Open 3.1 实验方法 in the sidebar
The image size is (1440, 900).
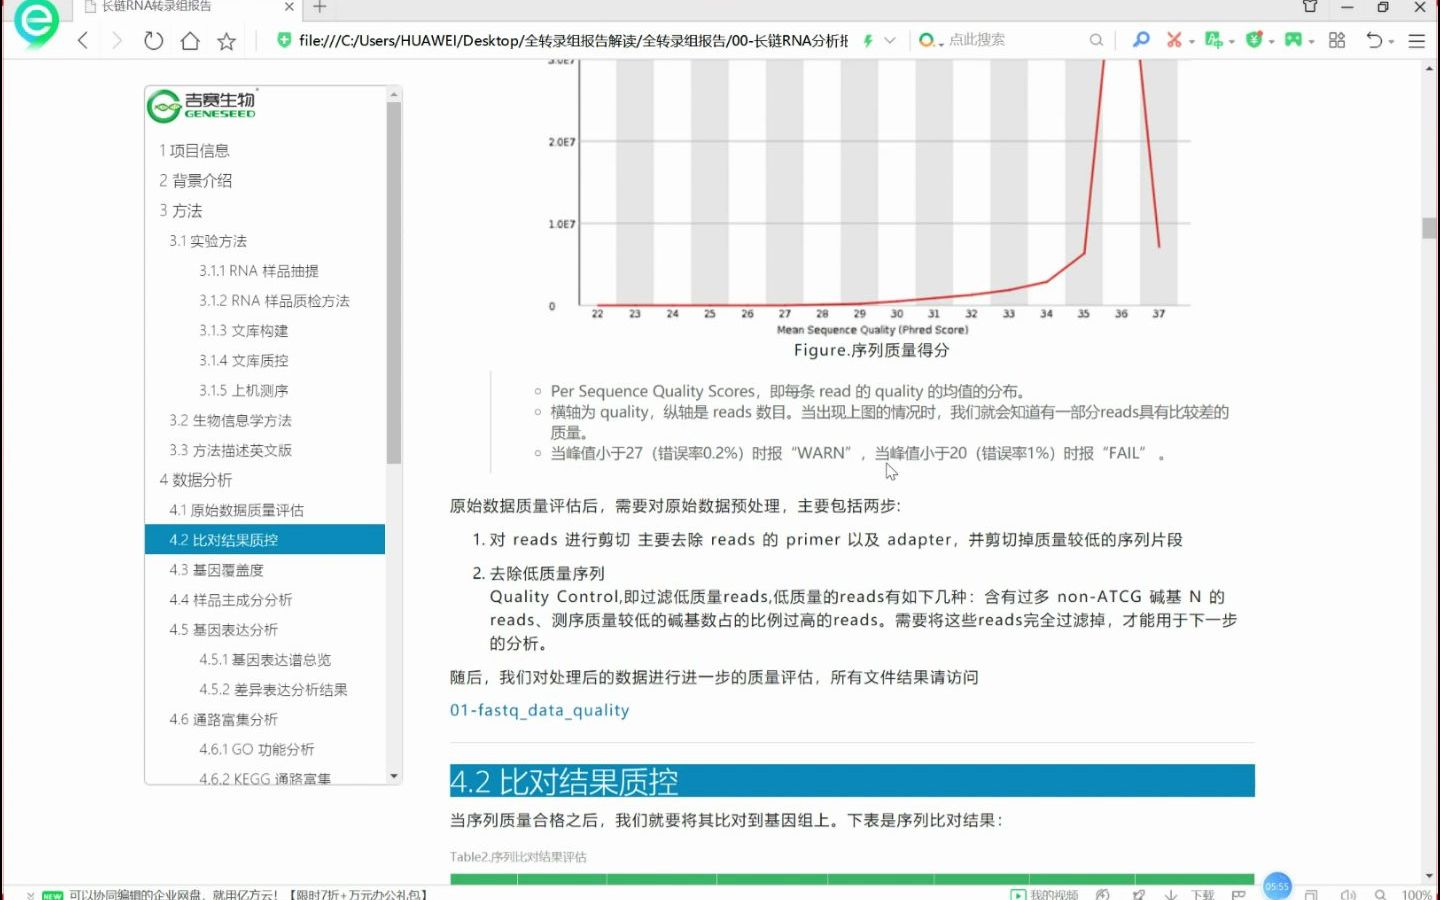pyautogui.click(x=208, y=241)
